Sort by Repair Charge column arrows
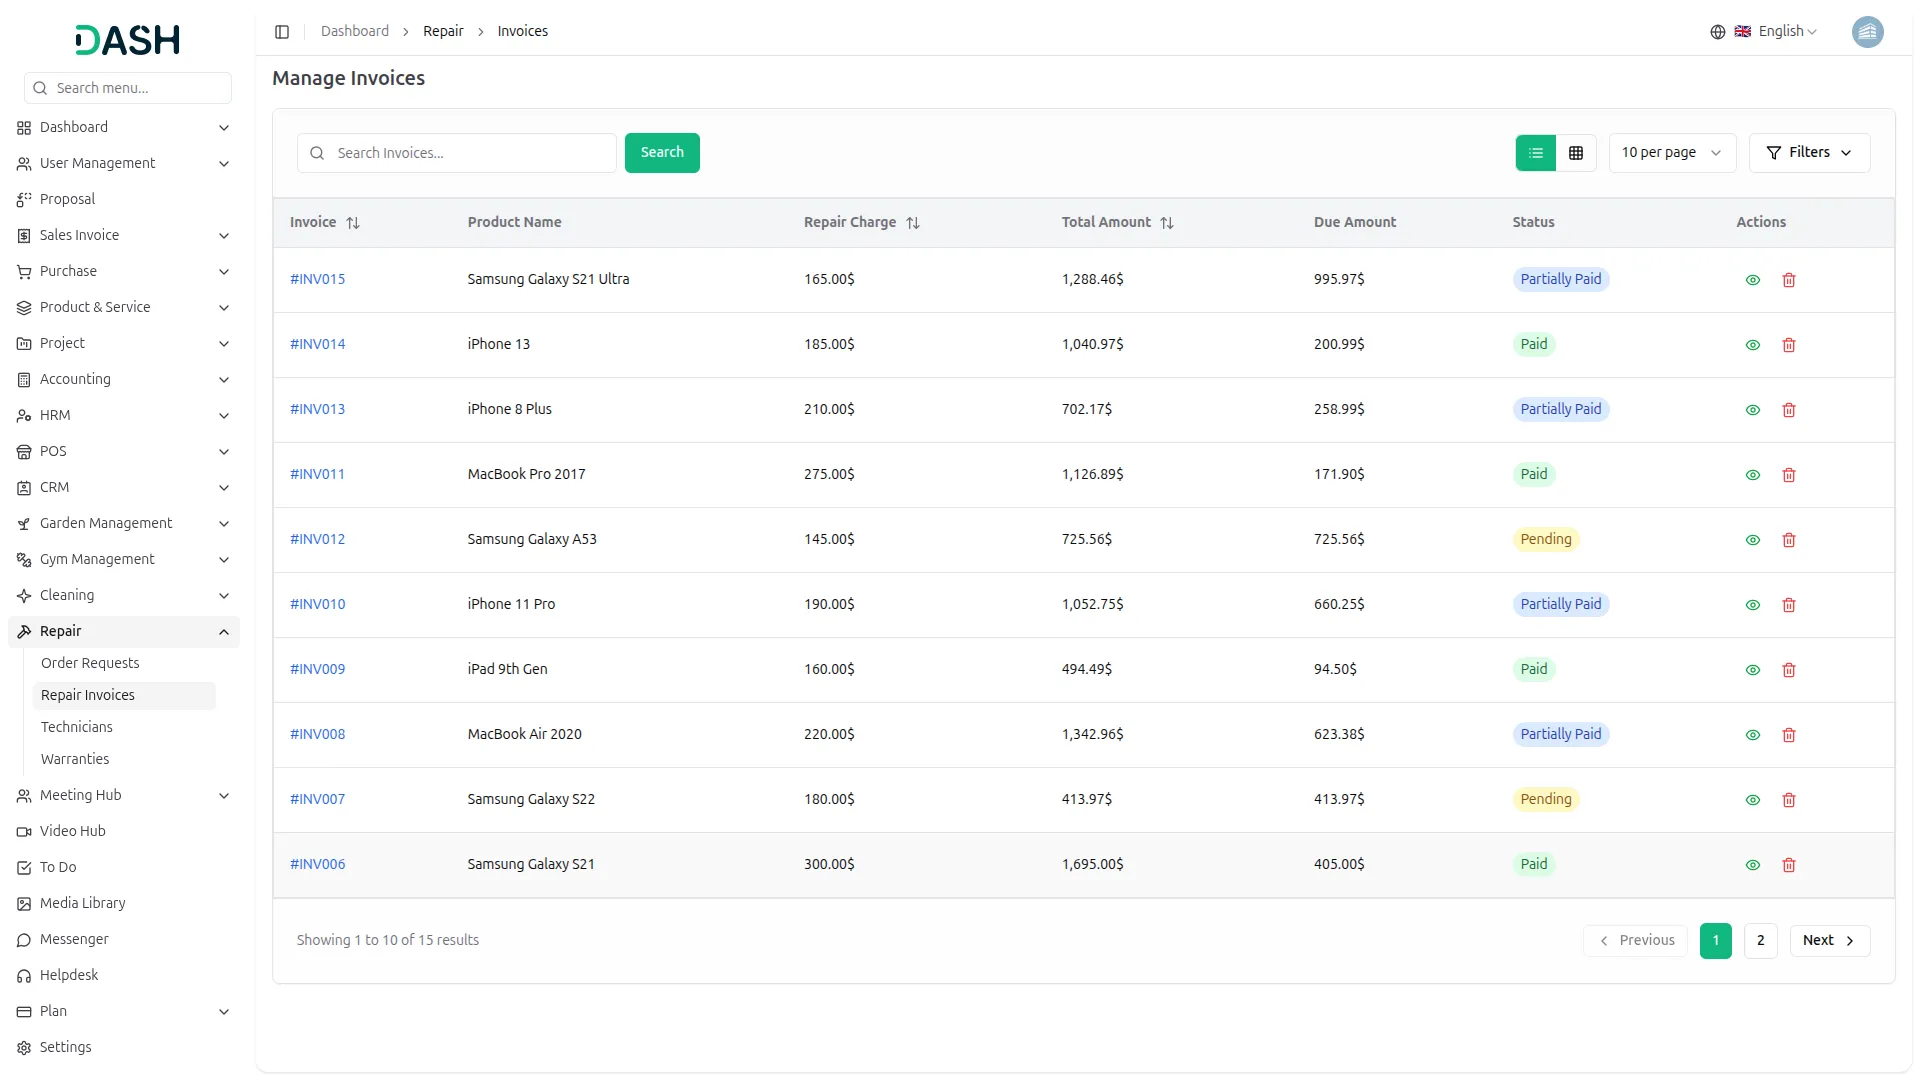The height and width of the screenshot is (1080, 1920). [912, 223]
